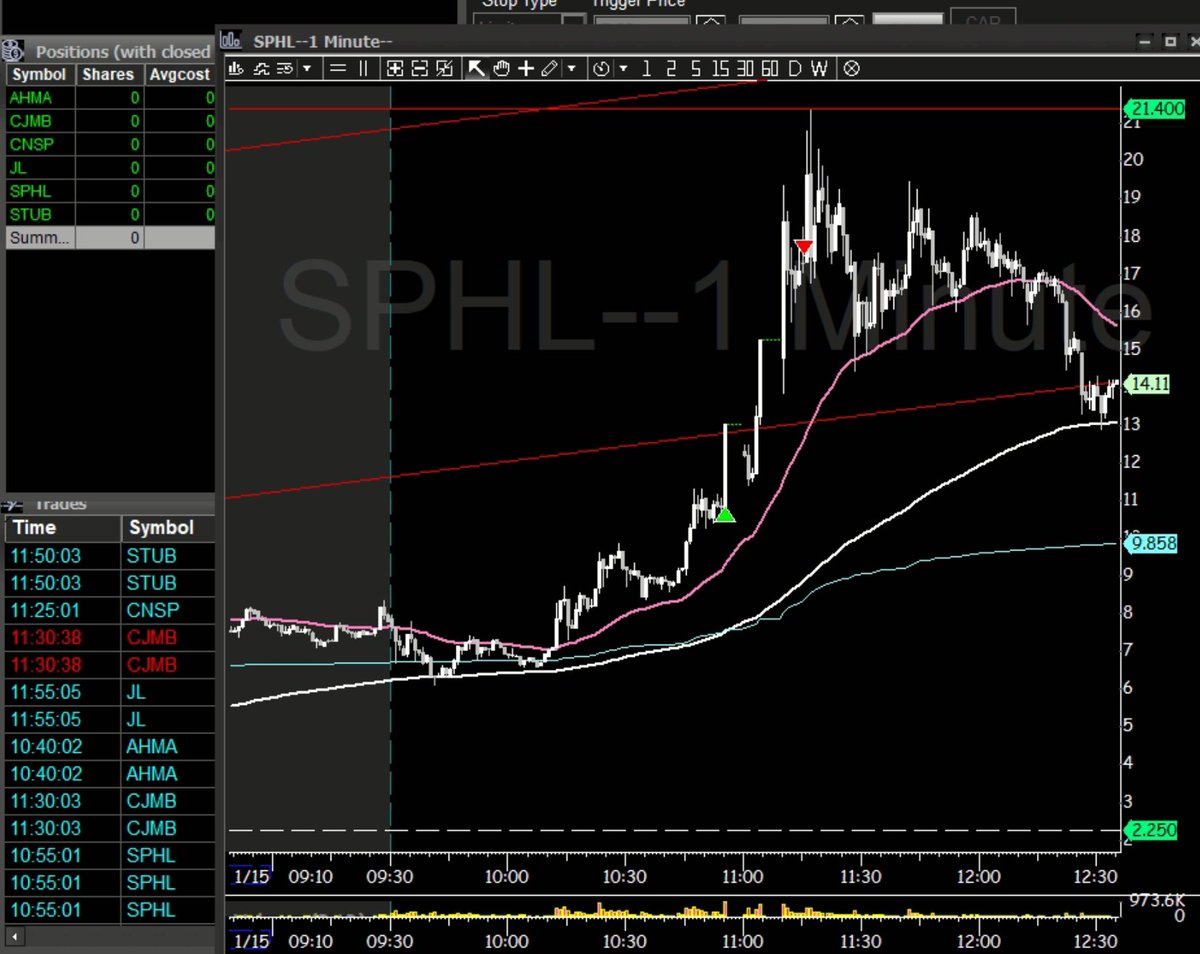Enable the crosshair plus tool
The image size is (1200, 954).
tap(525, 68)
